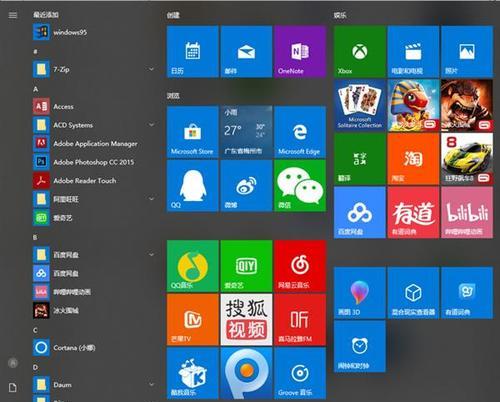Click the letter D group header

pyautogui.click(x=35, y=367)
